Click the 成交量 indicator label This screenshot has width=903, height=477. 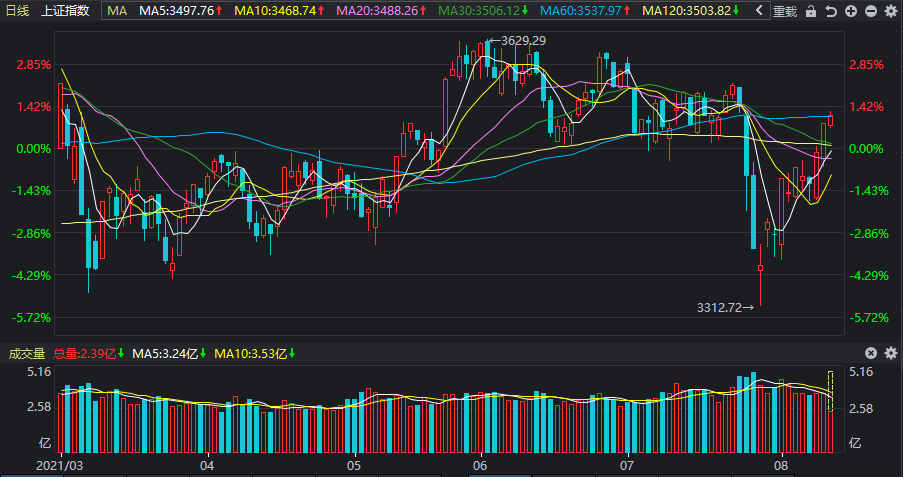26,353
